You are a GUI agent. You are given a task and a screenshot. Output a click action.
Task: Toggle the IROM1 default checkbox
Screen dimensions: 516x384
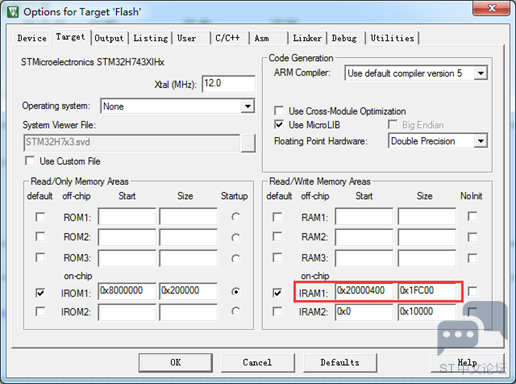40,293
